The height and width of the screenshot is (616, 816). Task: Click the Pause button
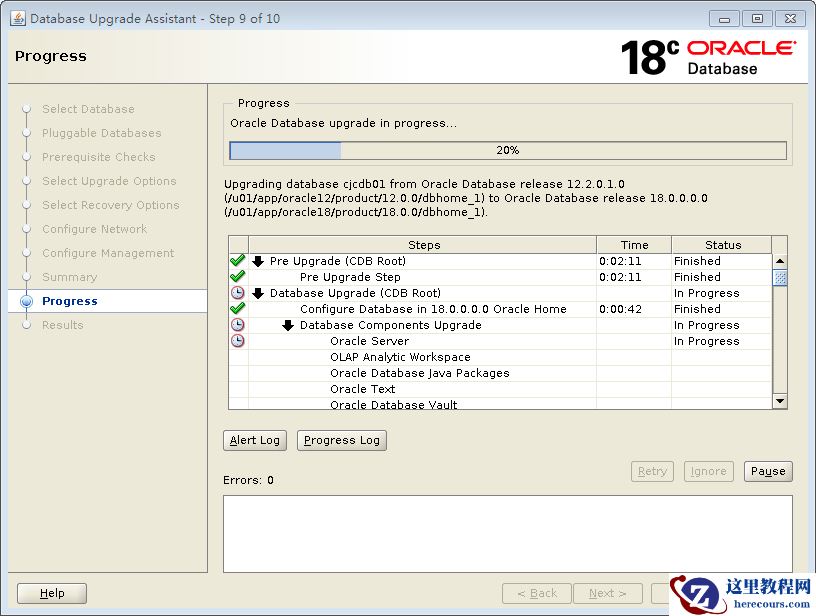tap(768, 471)
